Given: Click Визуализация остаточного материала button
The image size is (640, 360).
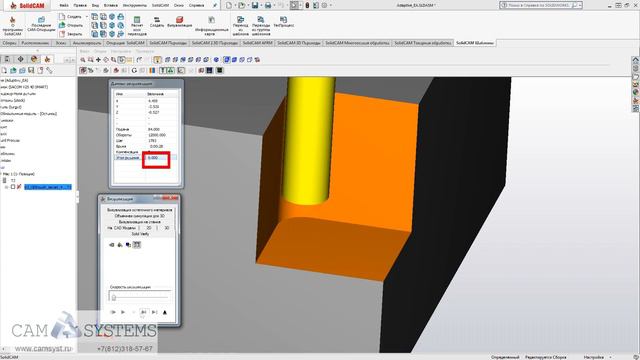Looking at the screenshot, I should click(140, 210).
